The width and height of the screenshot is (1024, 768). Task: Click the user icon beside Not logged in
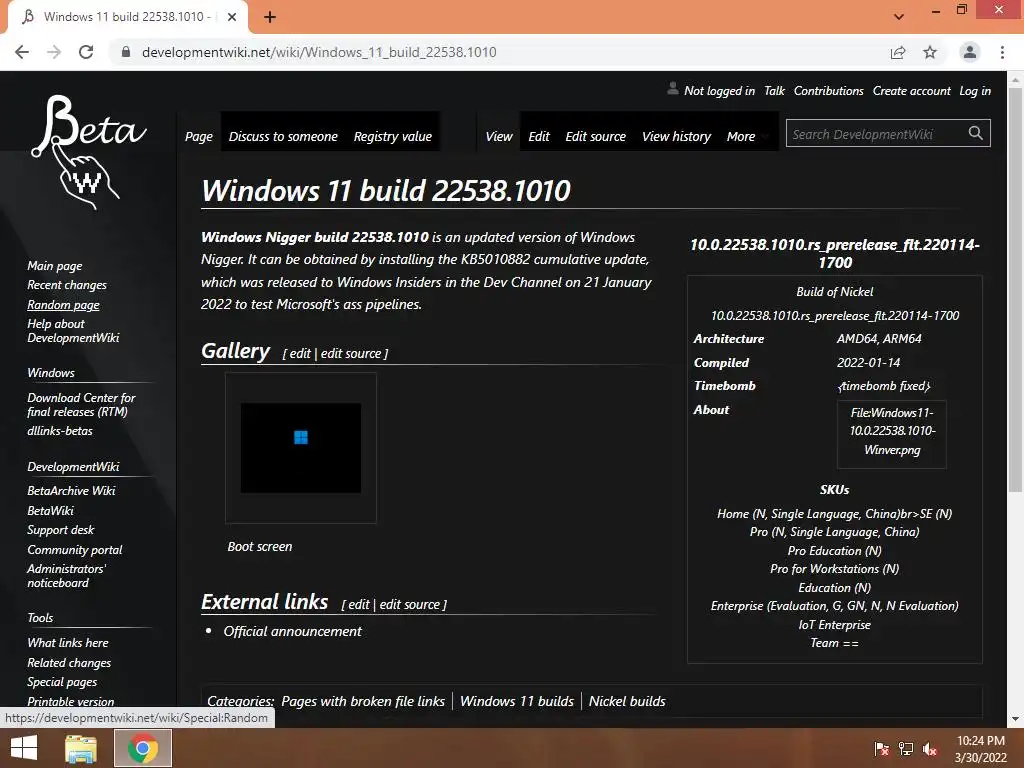click(673, 89)
